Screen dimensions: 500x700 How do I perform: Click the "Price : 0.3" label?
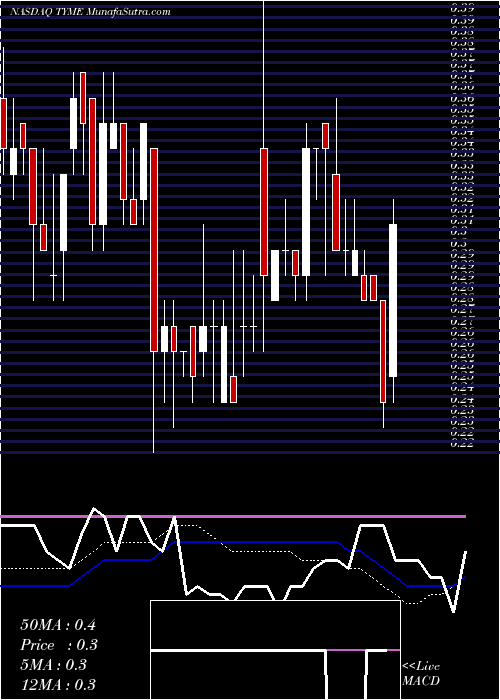[x=58, y=645]
